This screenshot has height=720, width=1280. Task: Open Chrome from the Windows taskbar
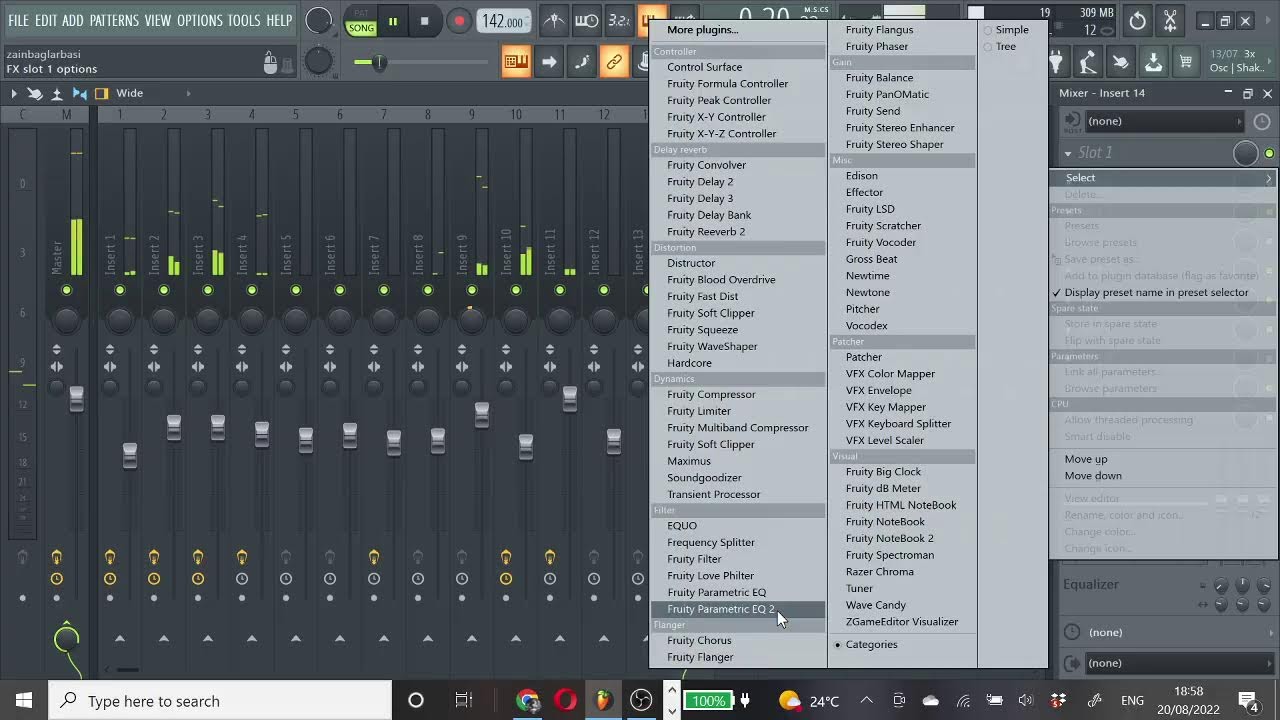tap(528, 701)
